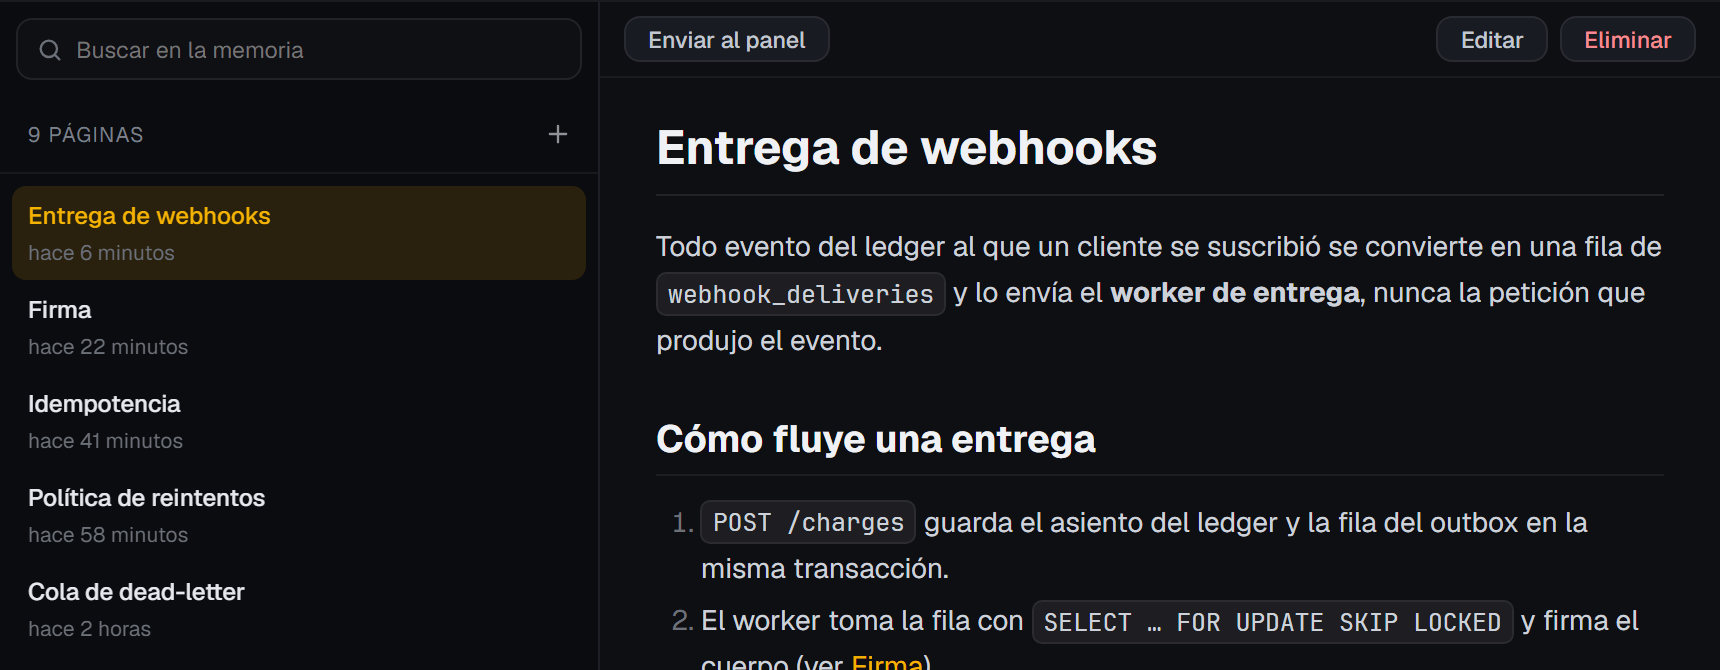Image resolution: width=1720 pixels, height=670 pixels.
Task: Click the POST /charges code snippet
Action: pos(808,522)
